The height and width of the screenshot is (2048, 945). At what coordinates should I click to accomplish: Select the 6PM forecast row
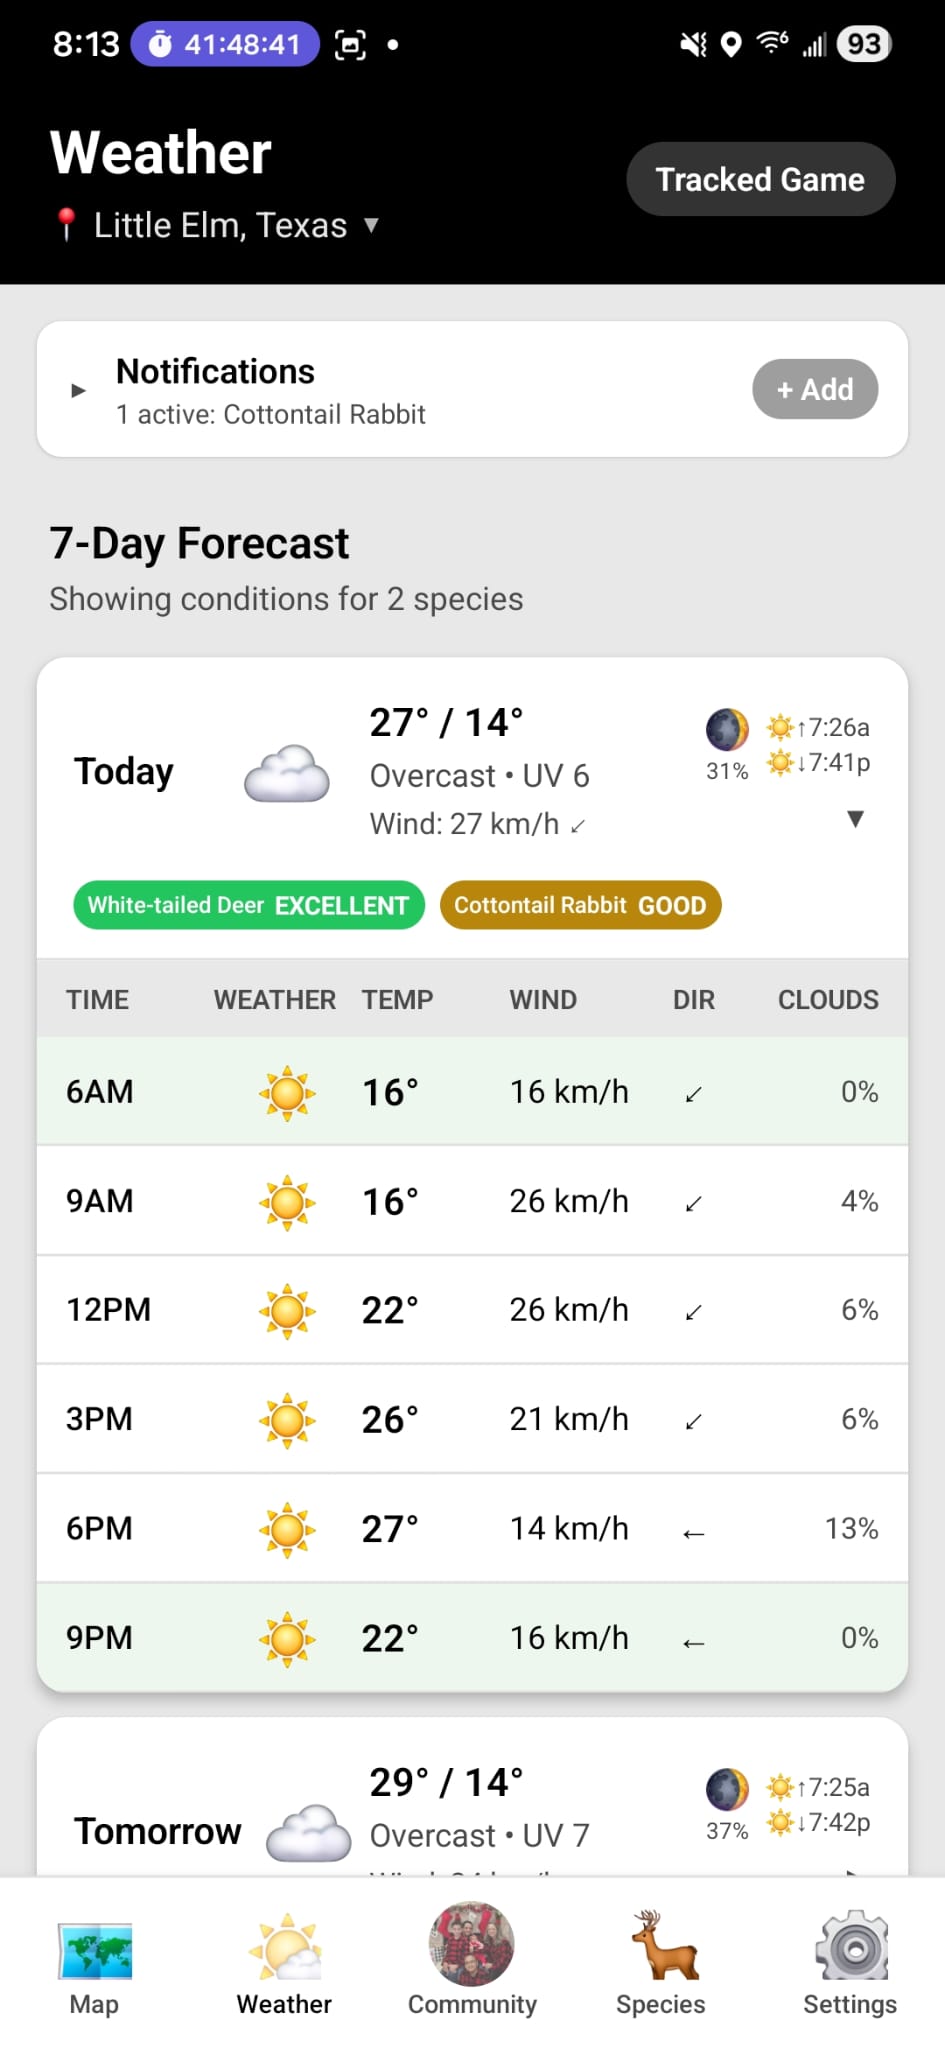(x=472, y=1528)
